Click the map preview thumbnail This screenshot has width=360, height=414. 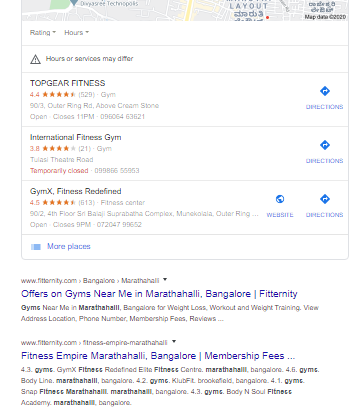point(185,10)
